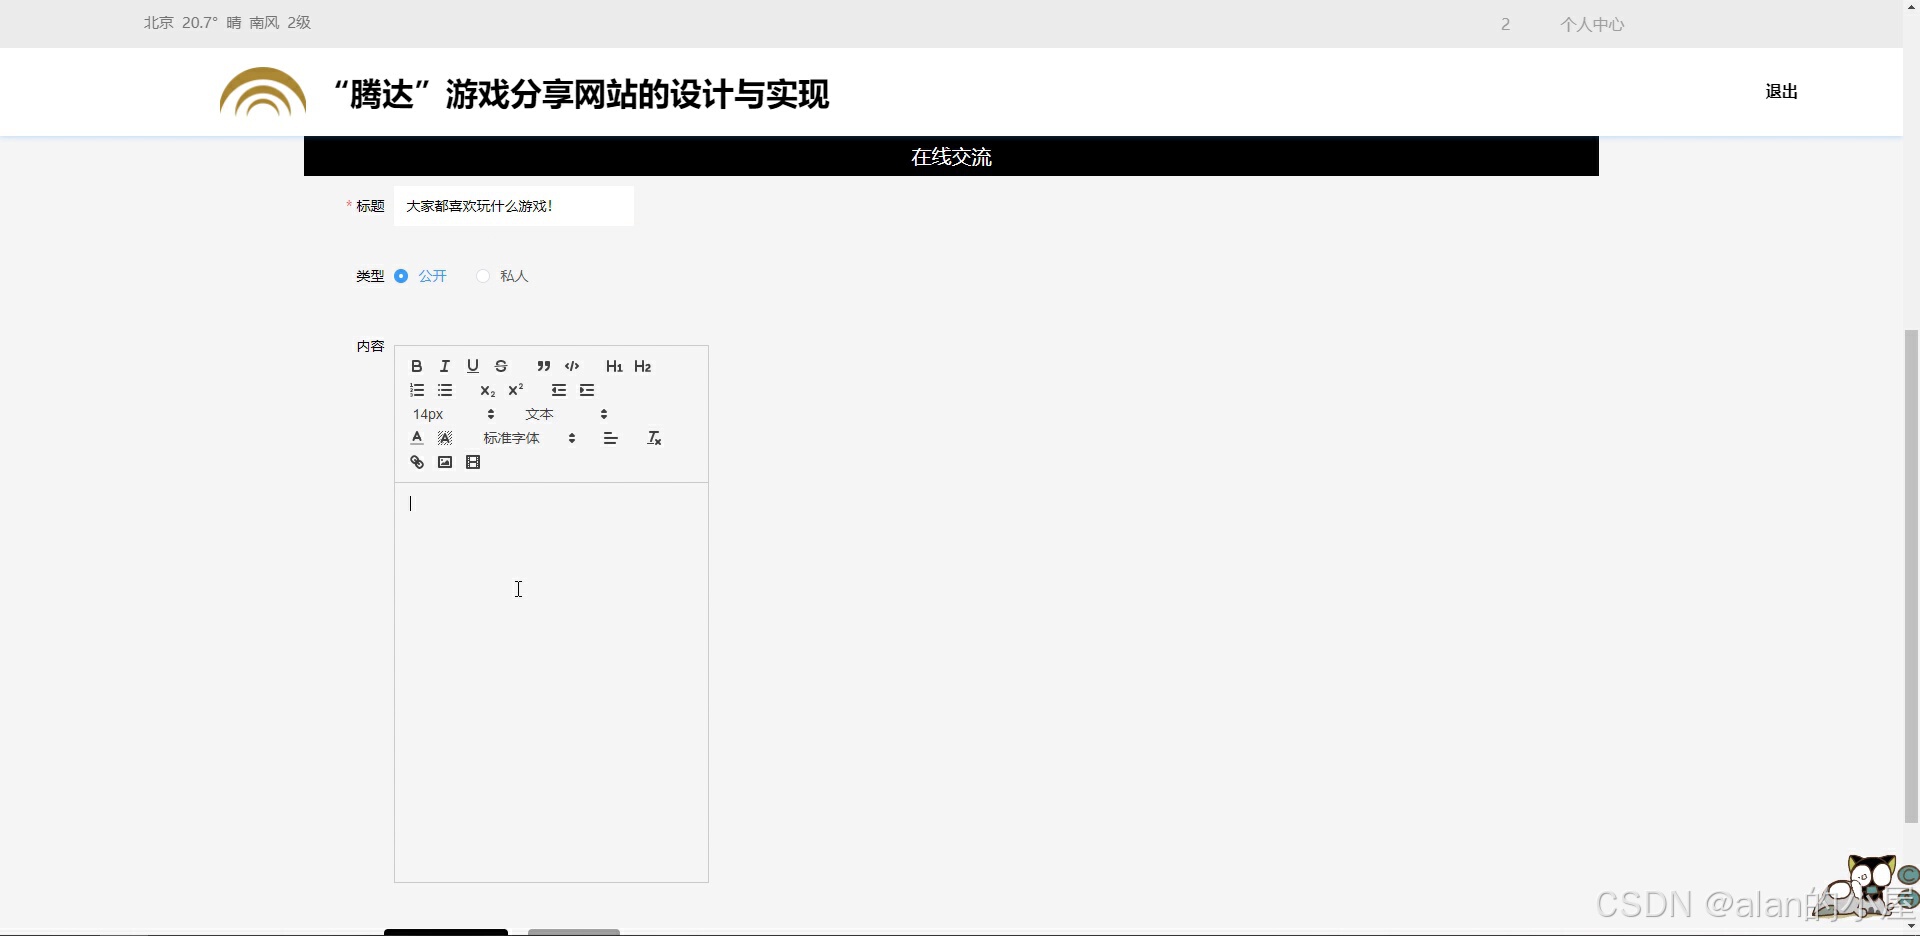Open the background color picker
Image resolution: width=1920 pixels, height=936 pixels.
445,438
